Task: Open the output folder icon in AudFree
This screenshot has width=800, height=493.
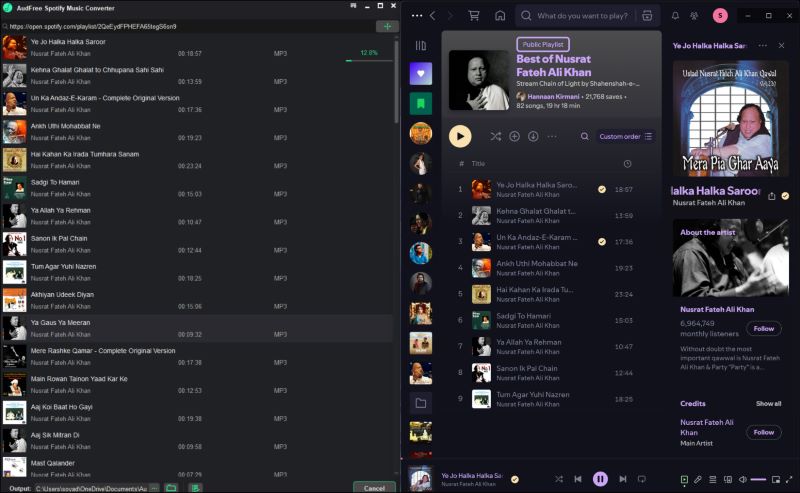Action: 171,488
